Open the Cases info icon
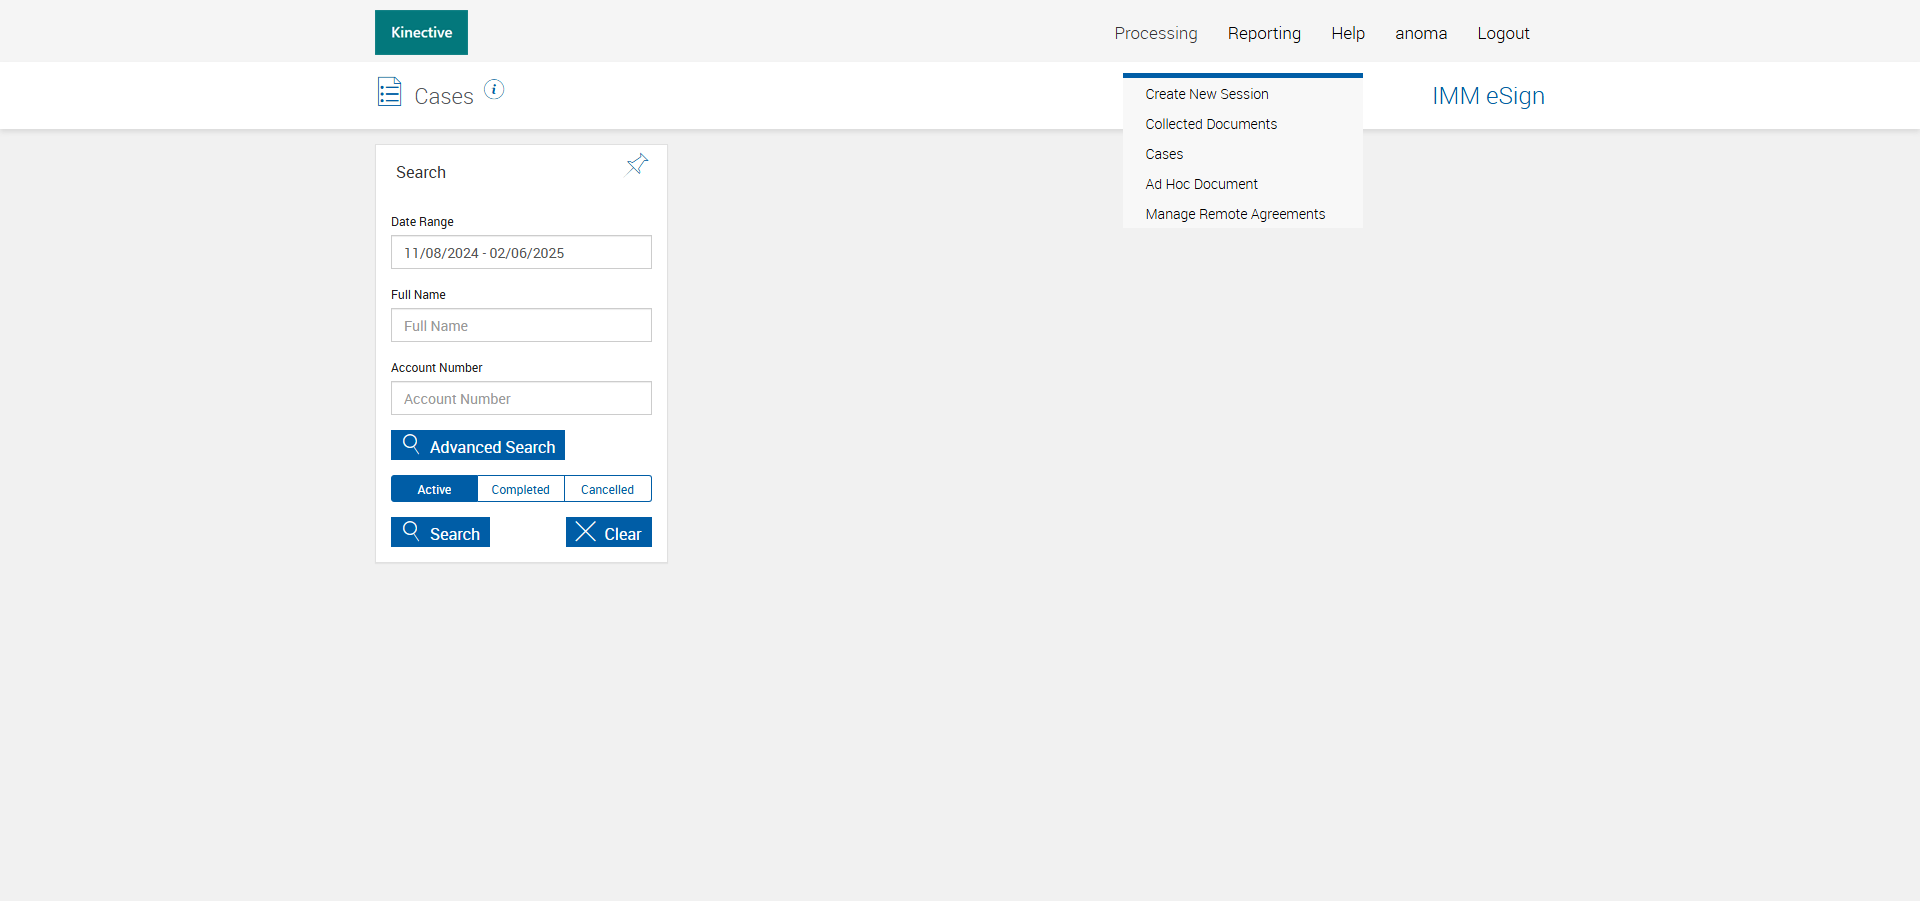The image size is (1920, 901). tap(494, 89)
